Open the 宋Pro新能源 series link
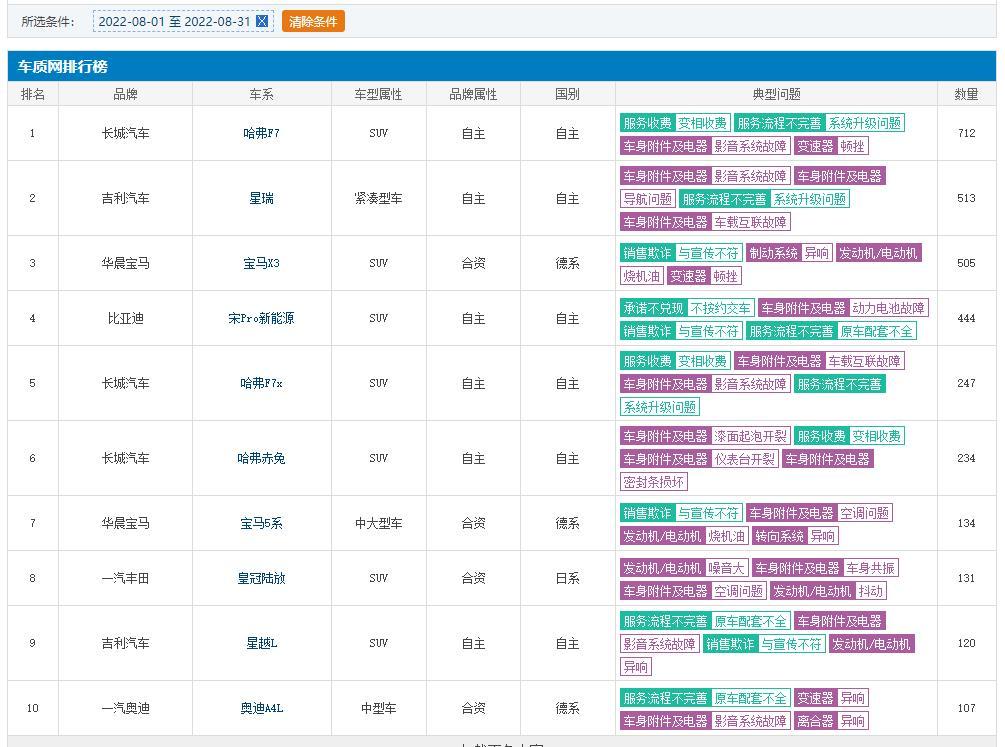Screen dimensions: 1005x747 coord(262,318)
